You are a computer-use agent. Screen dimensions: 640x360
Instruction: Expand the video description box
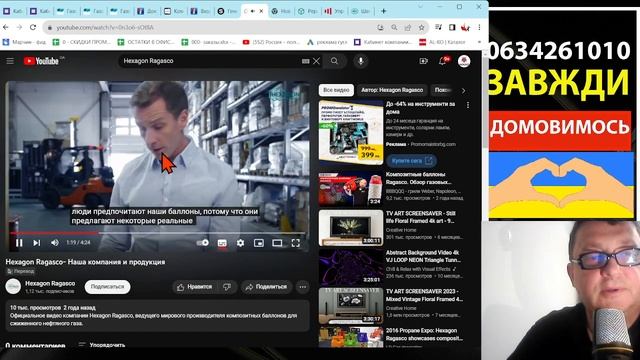tap(158, 316)
